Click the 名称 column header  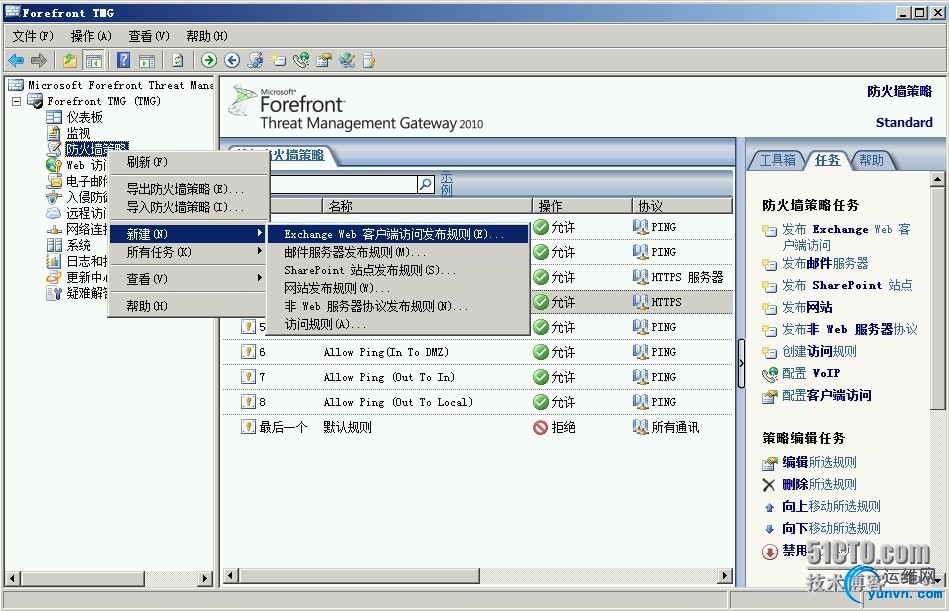tap(427, 206)
